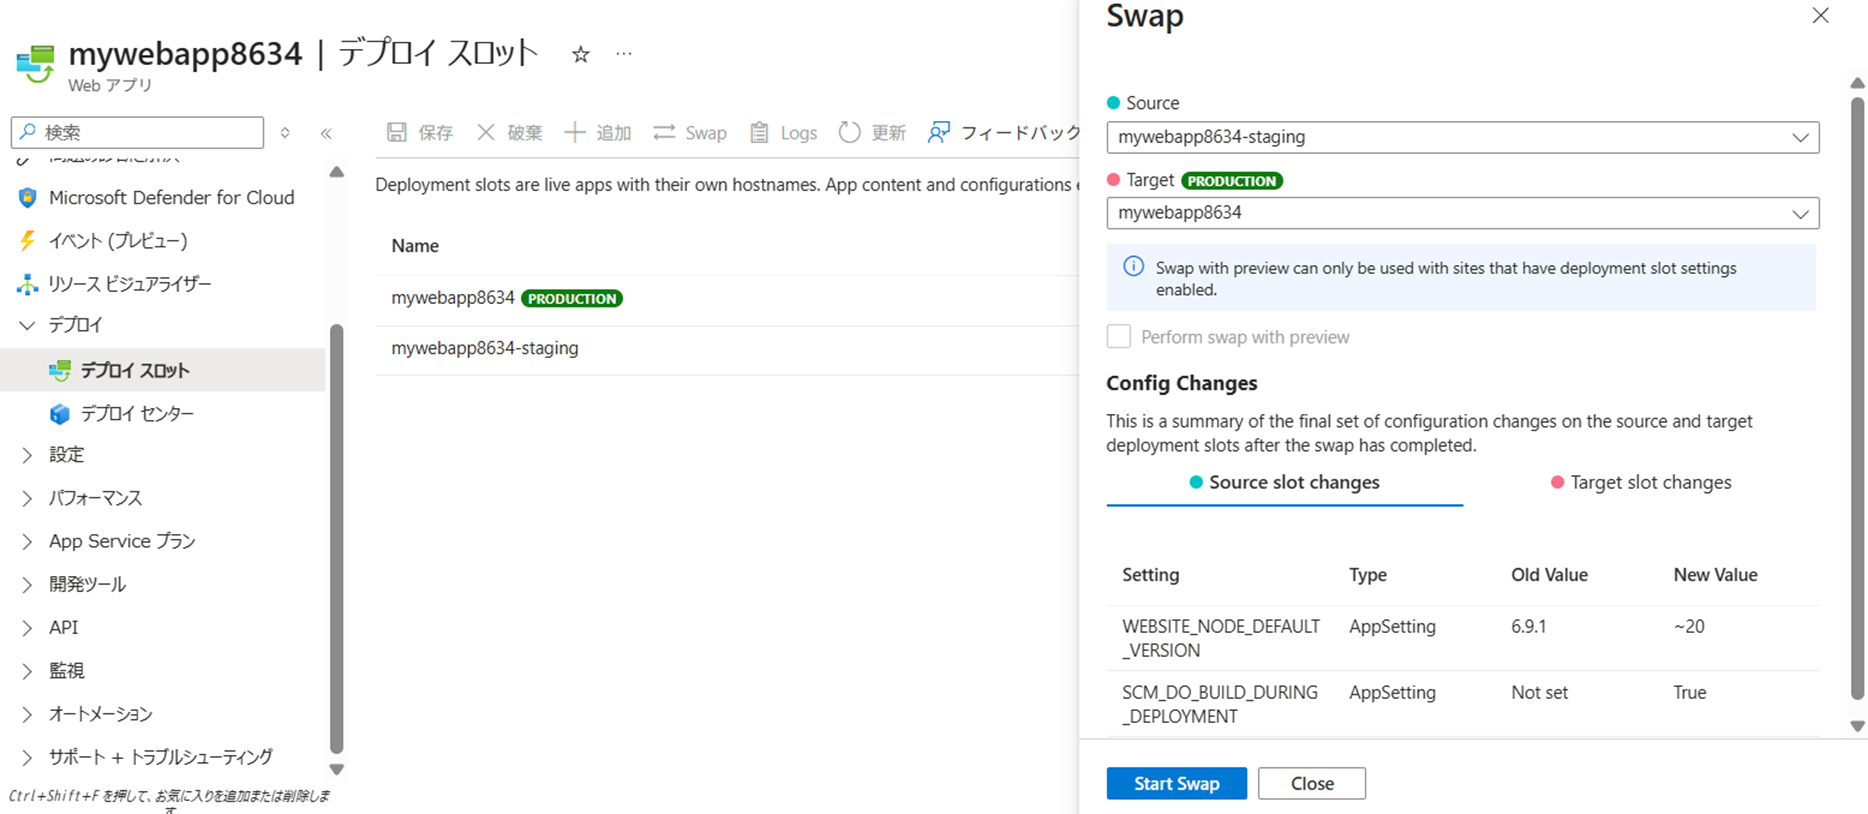This screenshot has height=814, width=1868.
Task: Expand the App Service プラン section
Action: (x=27, y=541)
